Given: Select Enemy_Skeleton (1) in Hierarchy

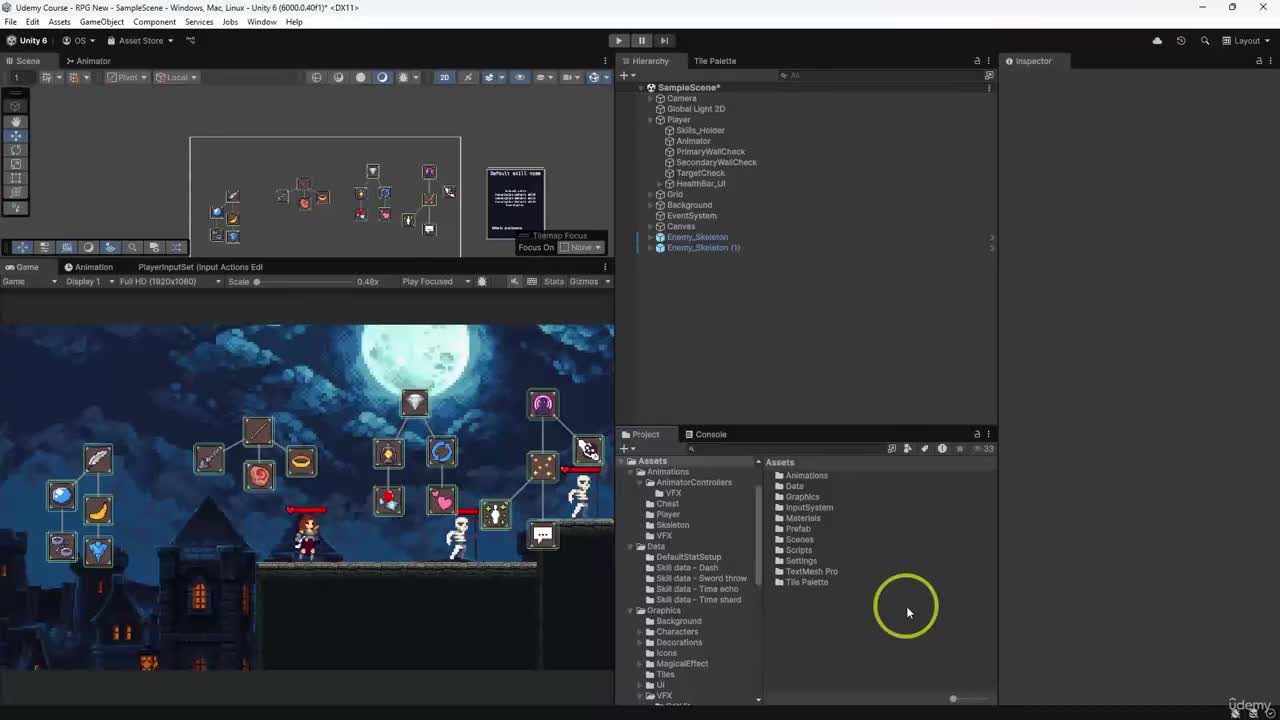Looking at the screenshot, I should 703,248.
